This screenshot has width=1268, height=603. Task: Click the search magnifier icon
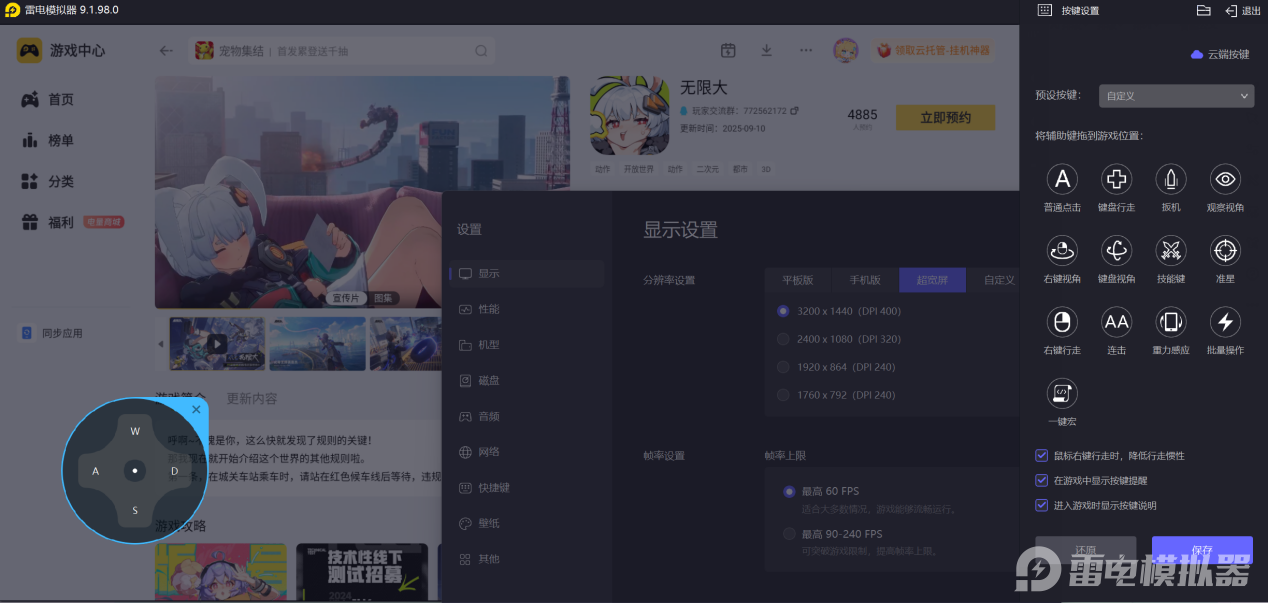(481, 51)
